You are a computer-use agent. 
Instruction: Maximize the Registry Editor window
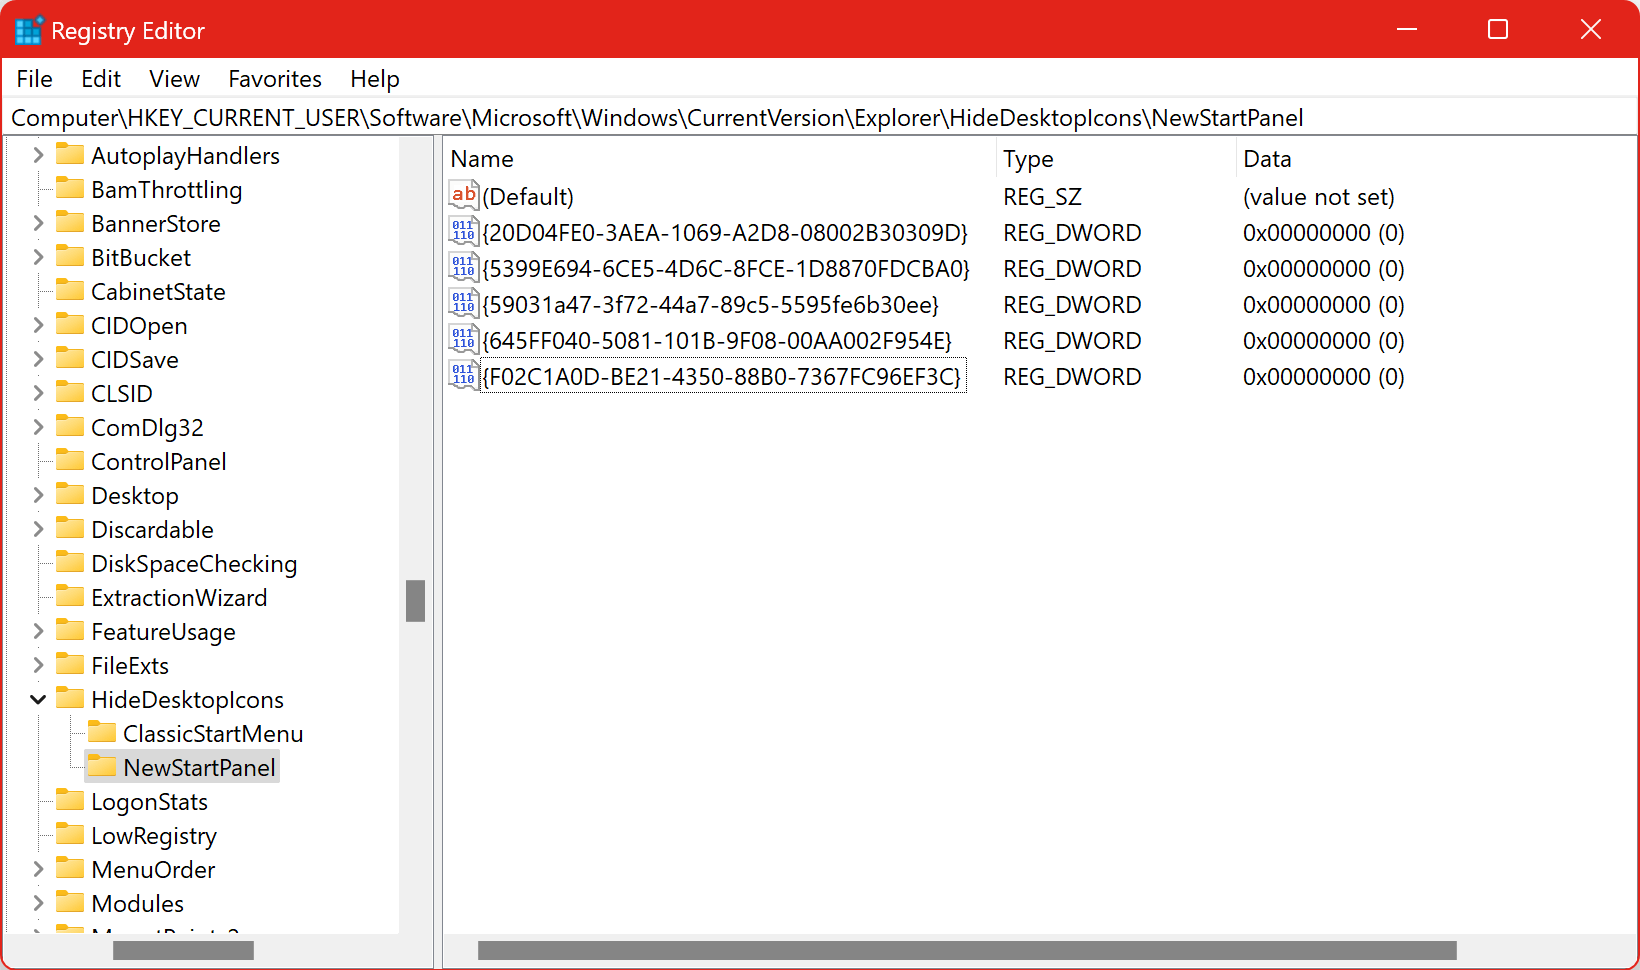[x=1498, y=29]
